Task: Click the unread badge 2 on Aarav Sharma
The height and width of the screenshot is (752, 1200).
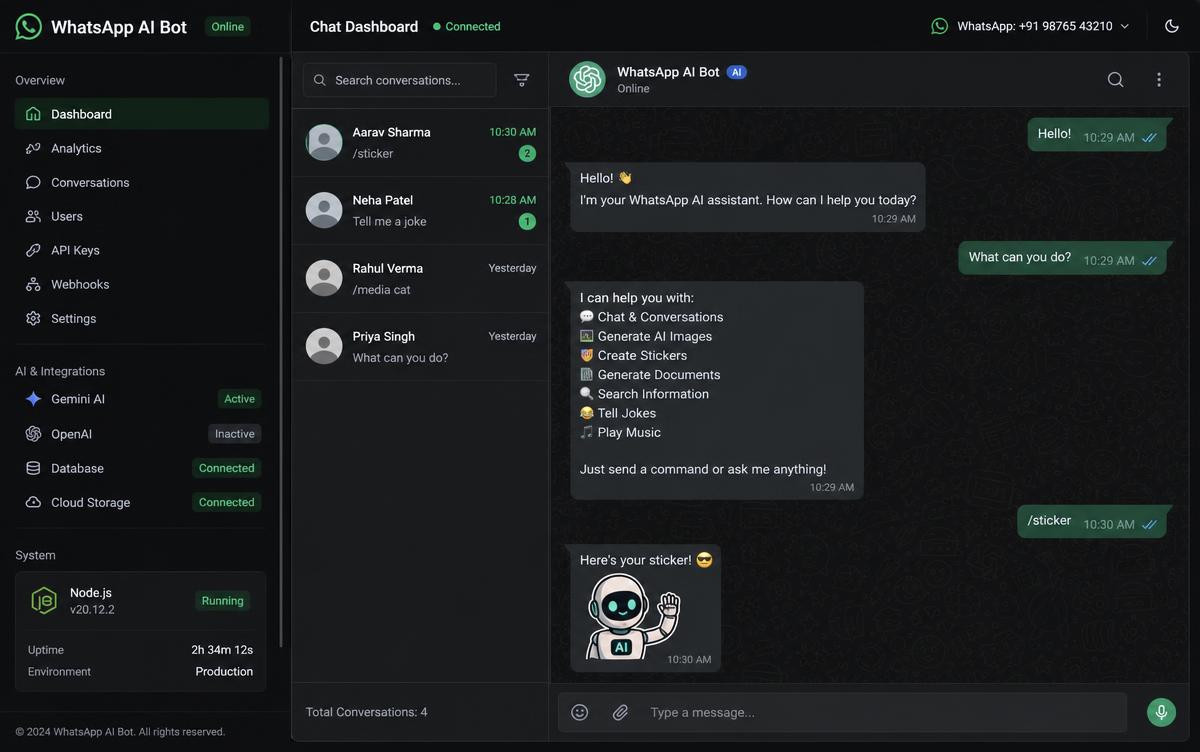Action: click(527, 154)
